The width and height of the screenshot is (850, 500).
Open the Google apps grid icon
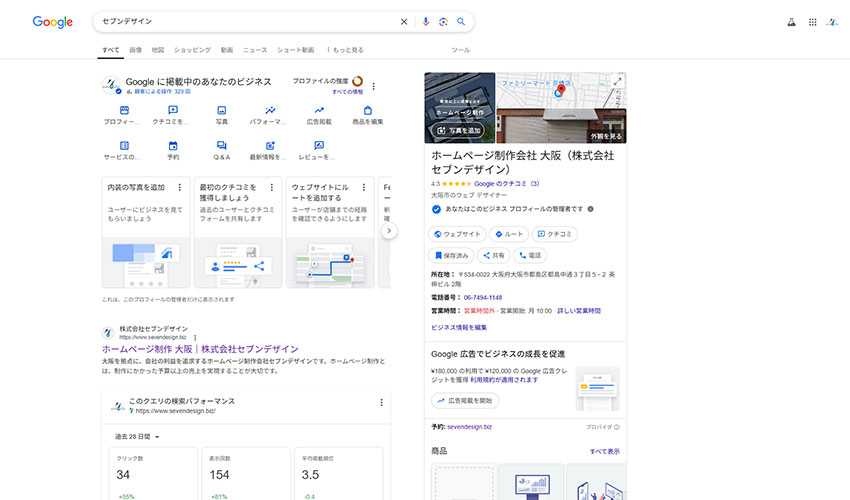pos(813,22)
